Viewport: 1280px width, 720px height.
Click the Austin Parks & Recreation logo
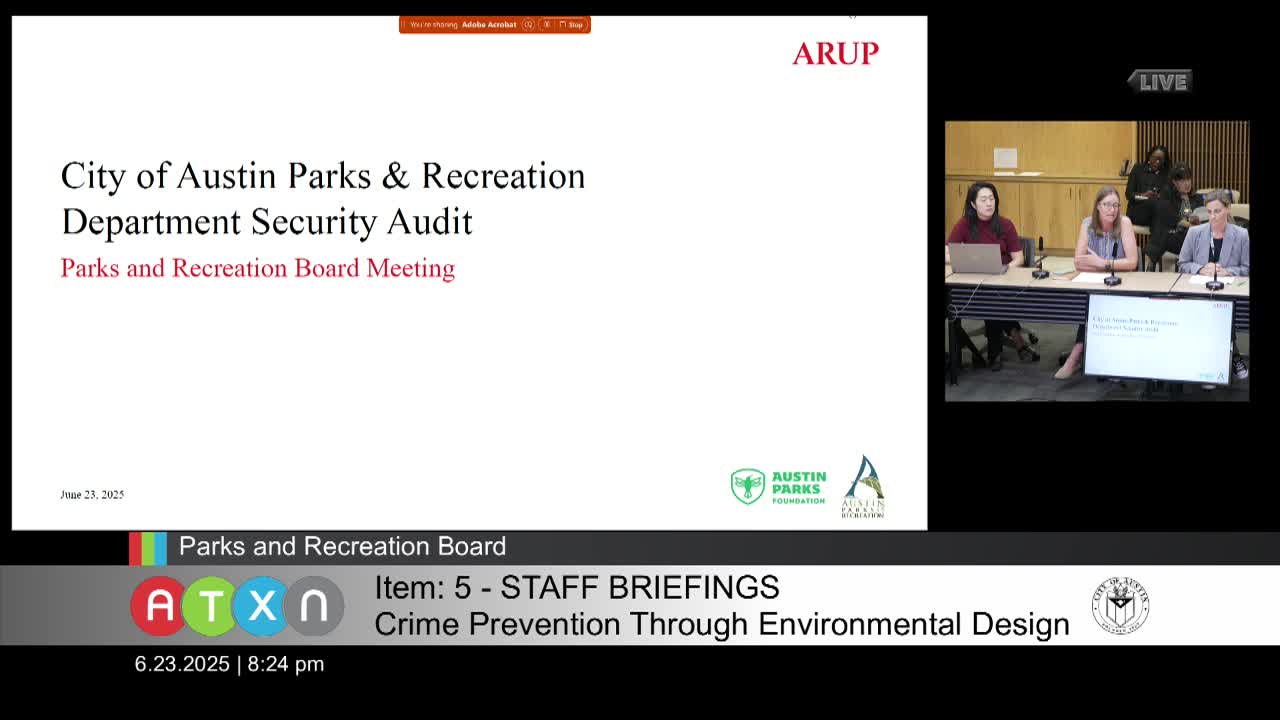pyautogui.click(x=864, y=486)
